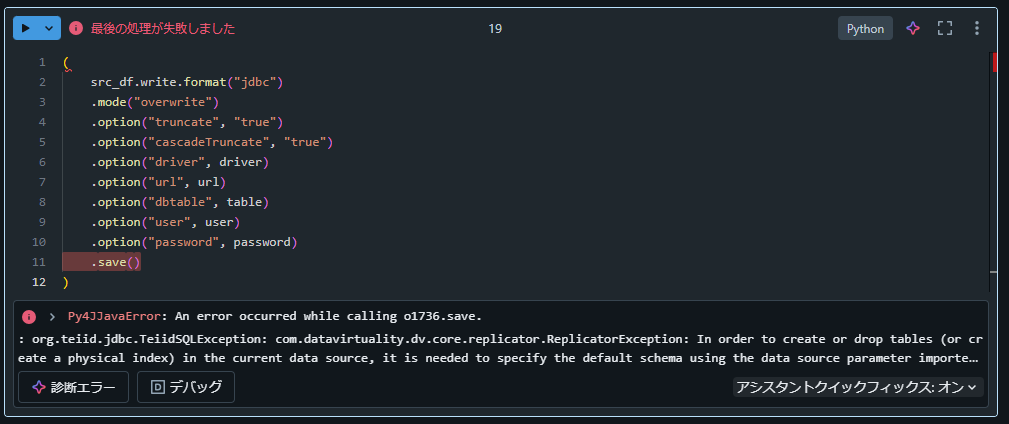Click line number 12 in gutter
Image resolution: width=1009 pixels, height=424 pixels.
click(39, 282)
